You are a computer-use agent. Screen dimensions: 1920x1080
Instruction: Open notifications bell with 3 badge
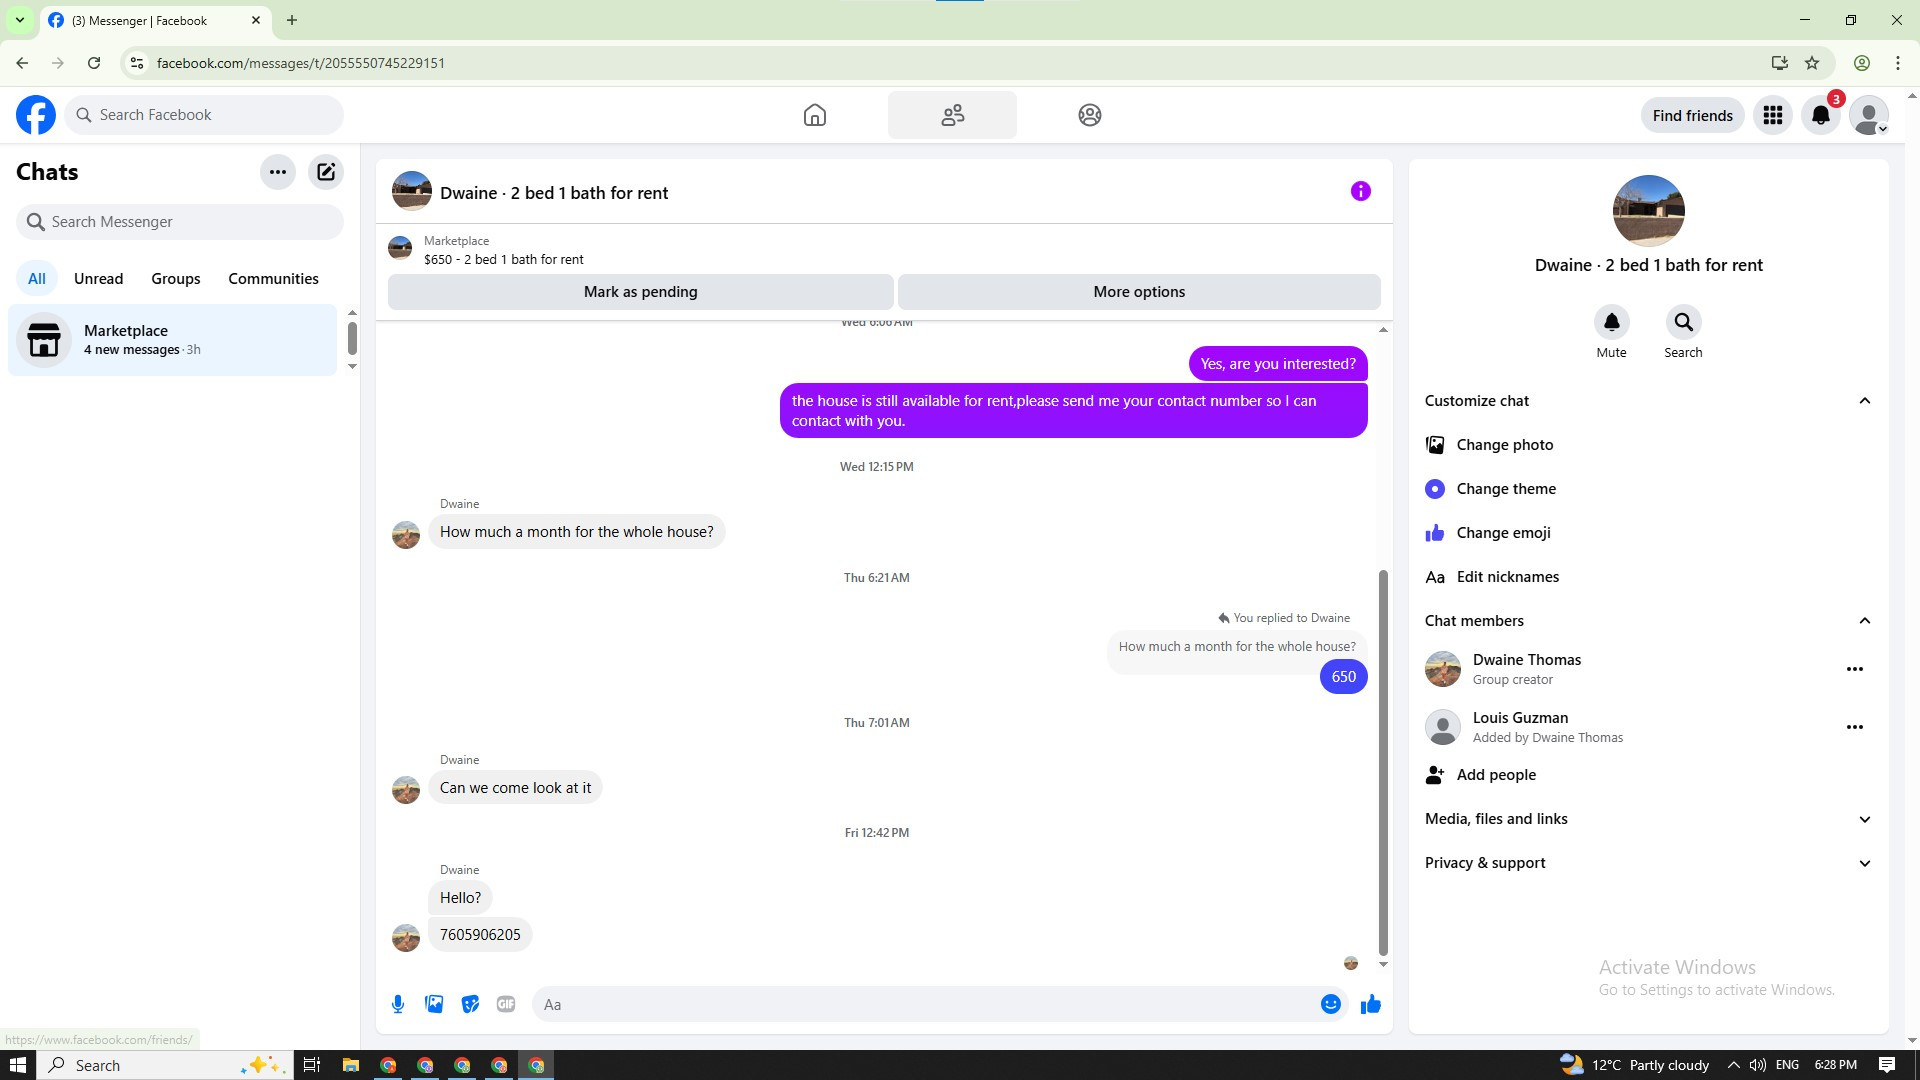pos(1821,115)
